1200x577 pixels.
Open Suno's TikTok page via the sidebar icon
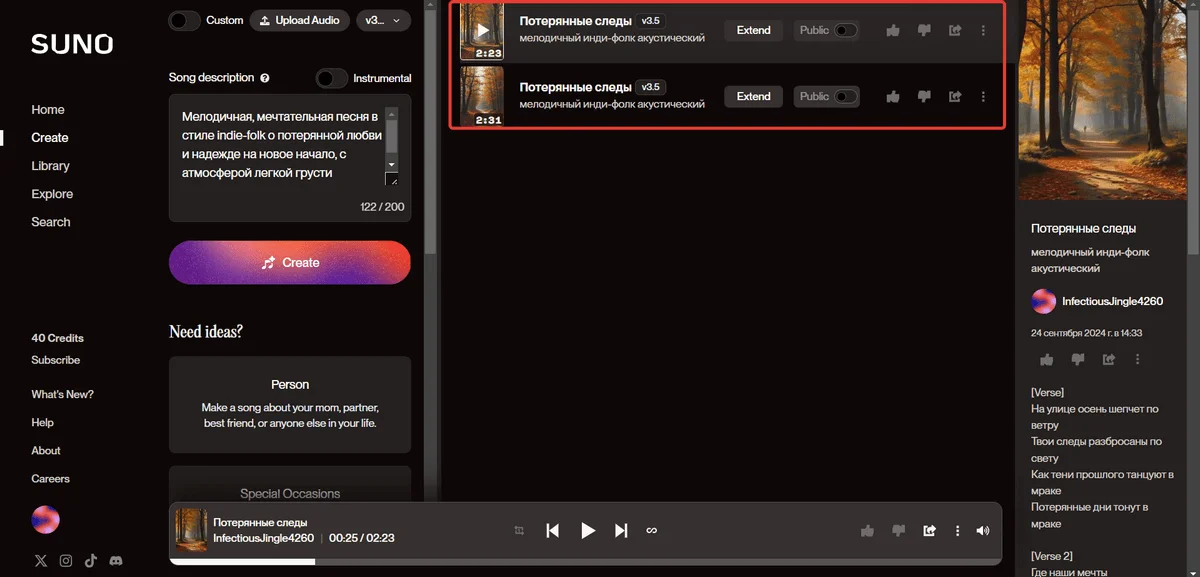coord(91,561)
